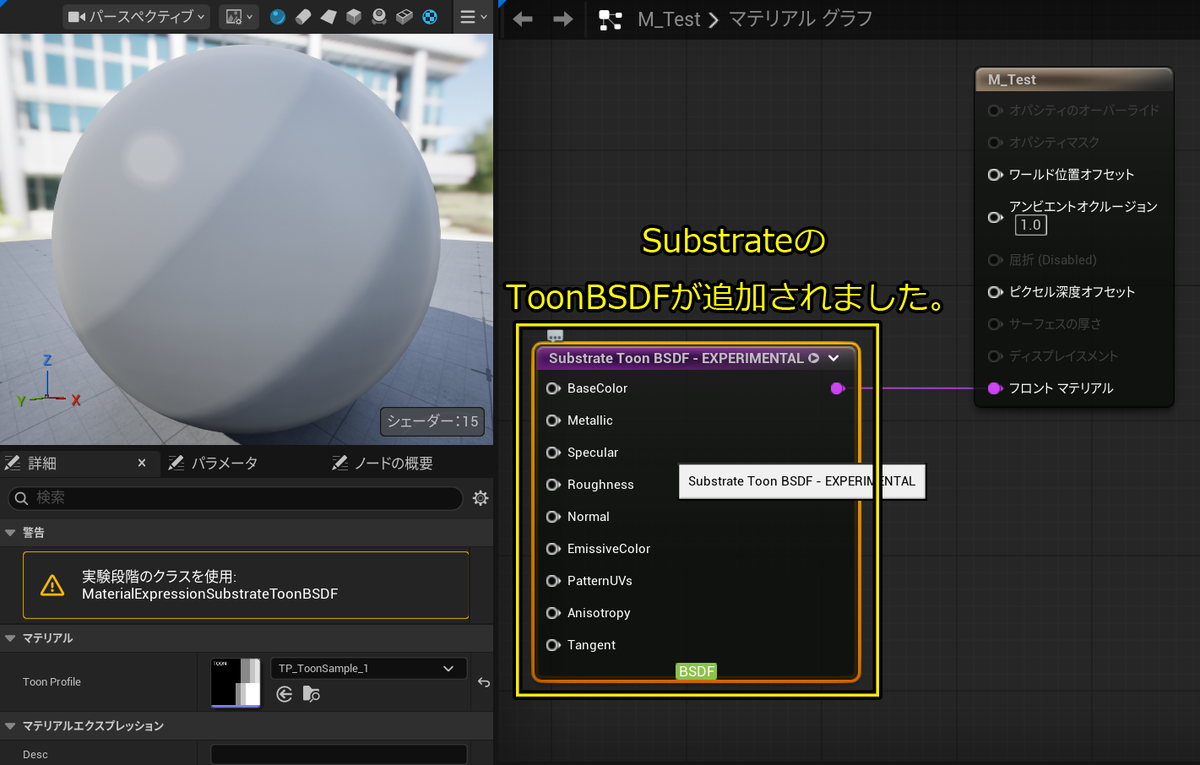Collapse the マテリアル section
This screenshot has width=1200, height=765.
[11, 638]
